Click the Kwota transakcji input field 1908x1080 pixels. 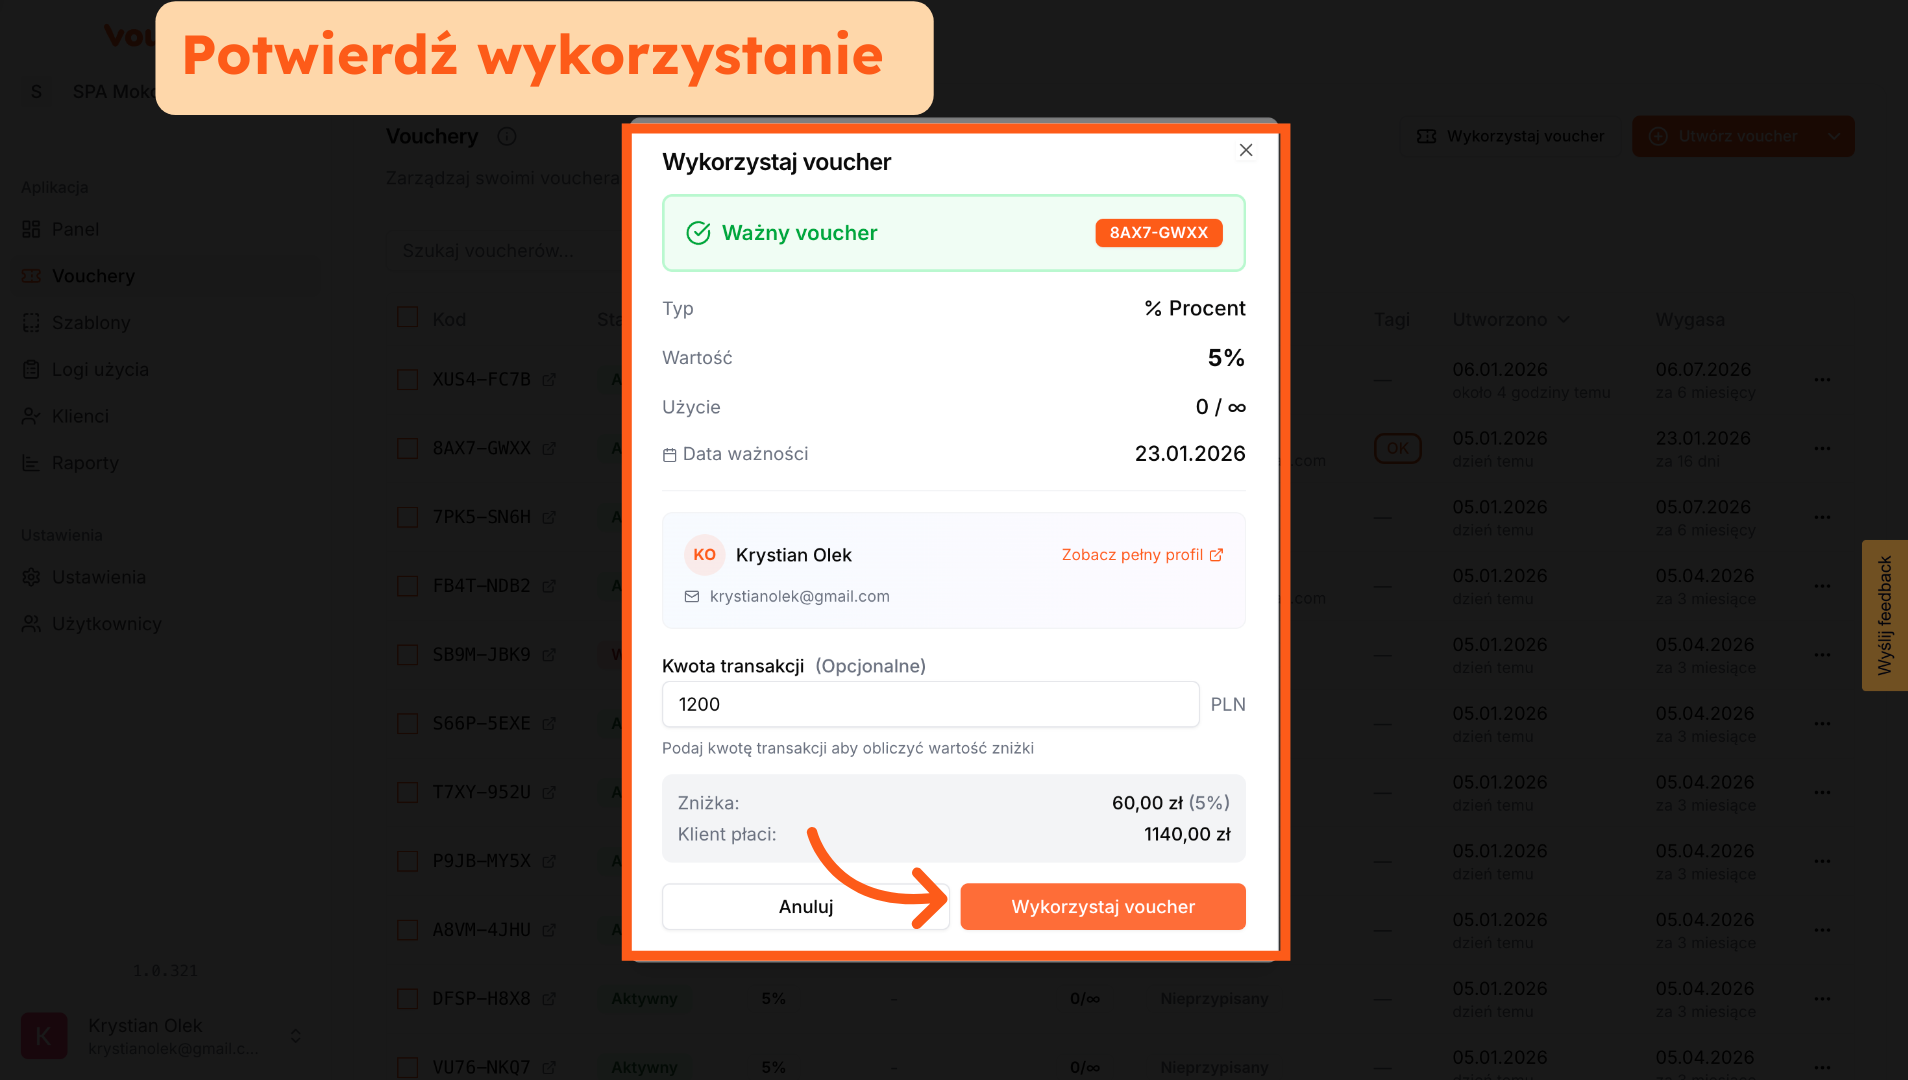(x=930, y=704)
